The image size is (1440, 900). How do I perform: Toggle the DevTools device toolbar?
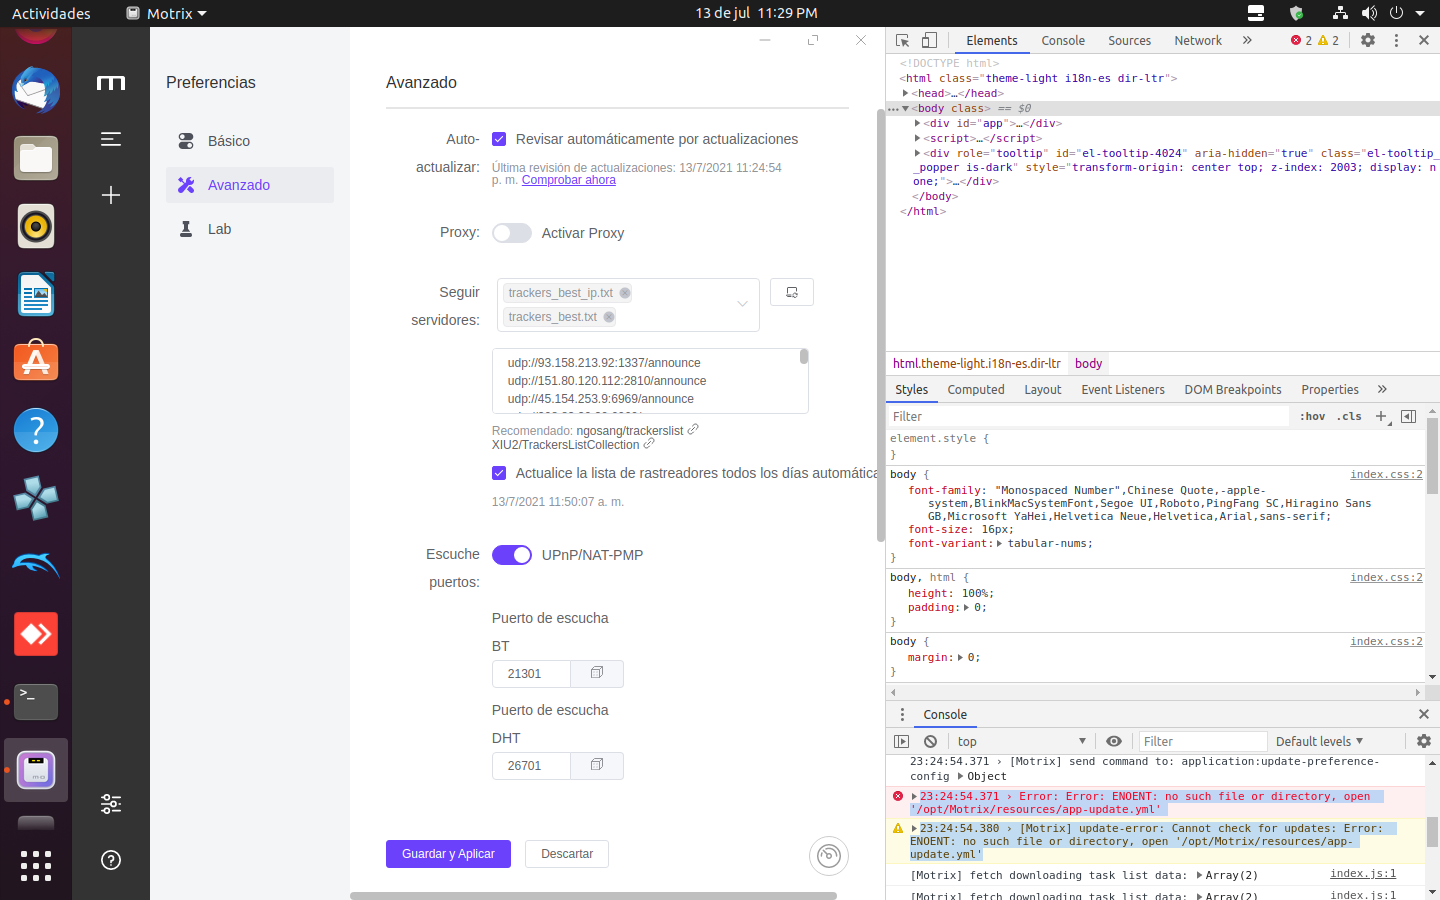[x=929, y=40]
